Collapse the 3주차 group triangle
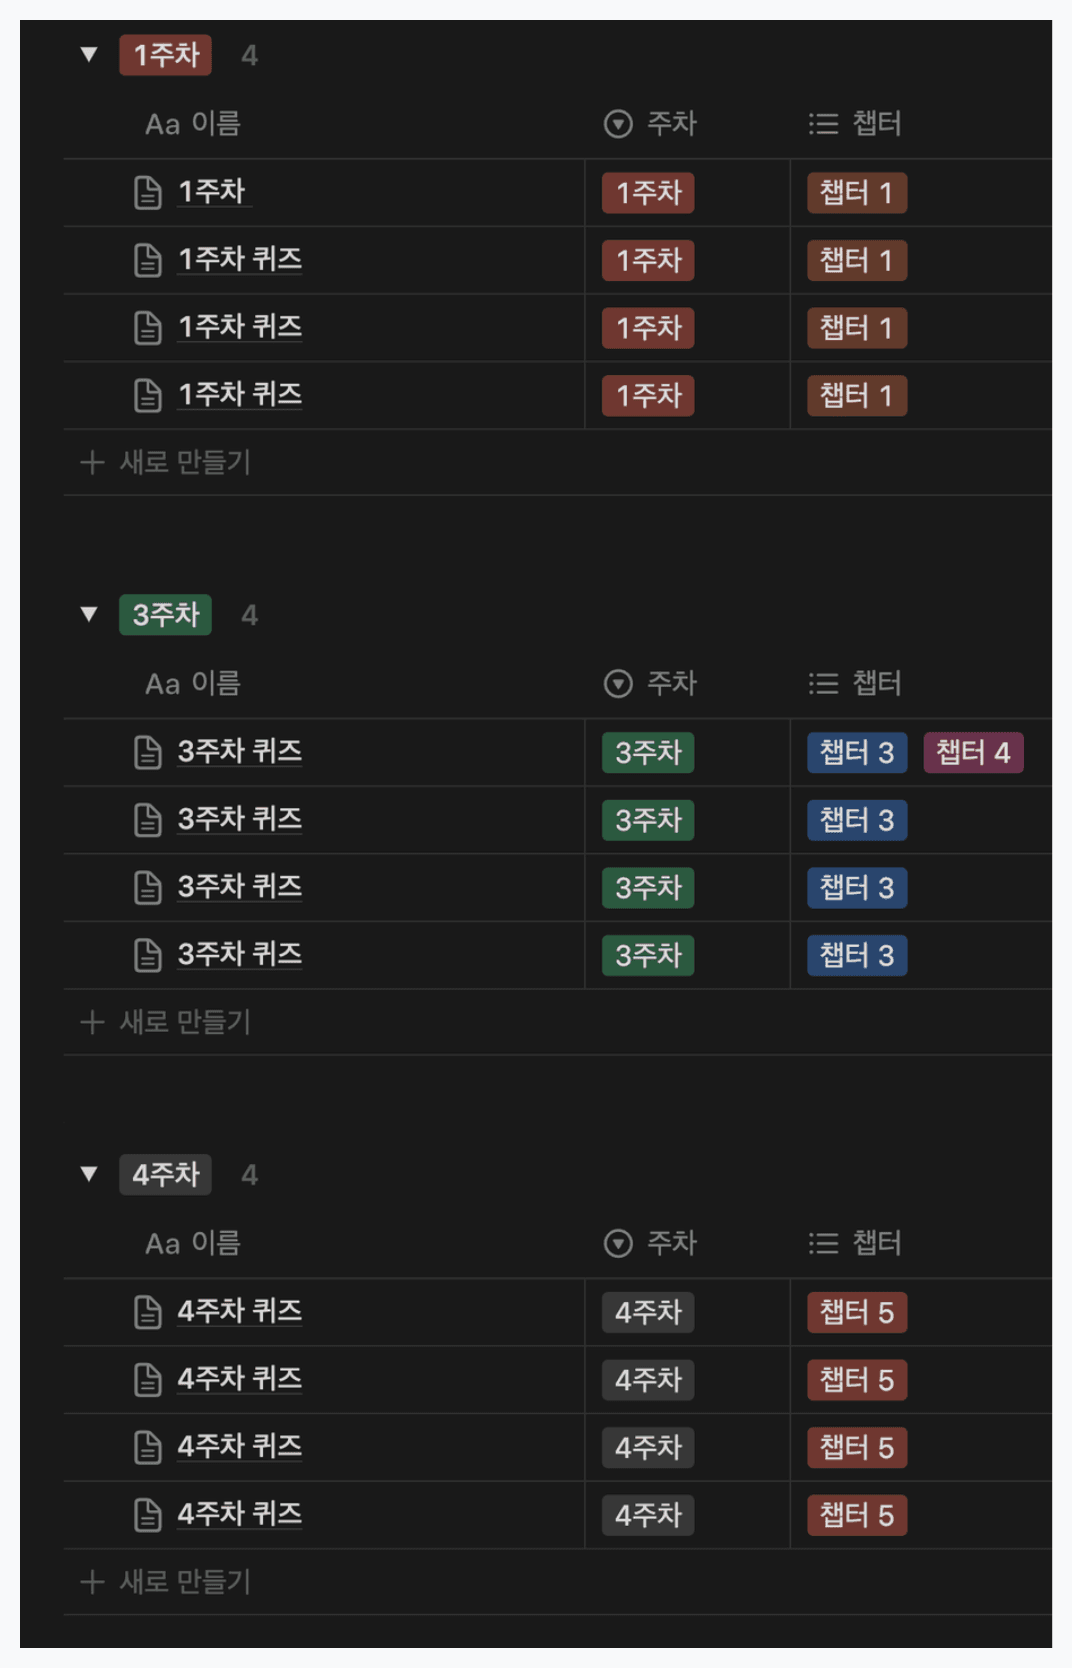 pyautogui.click(x=89, y=614)
